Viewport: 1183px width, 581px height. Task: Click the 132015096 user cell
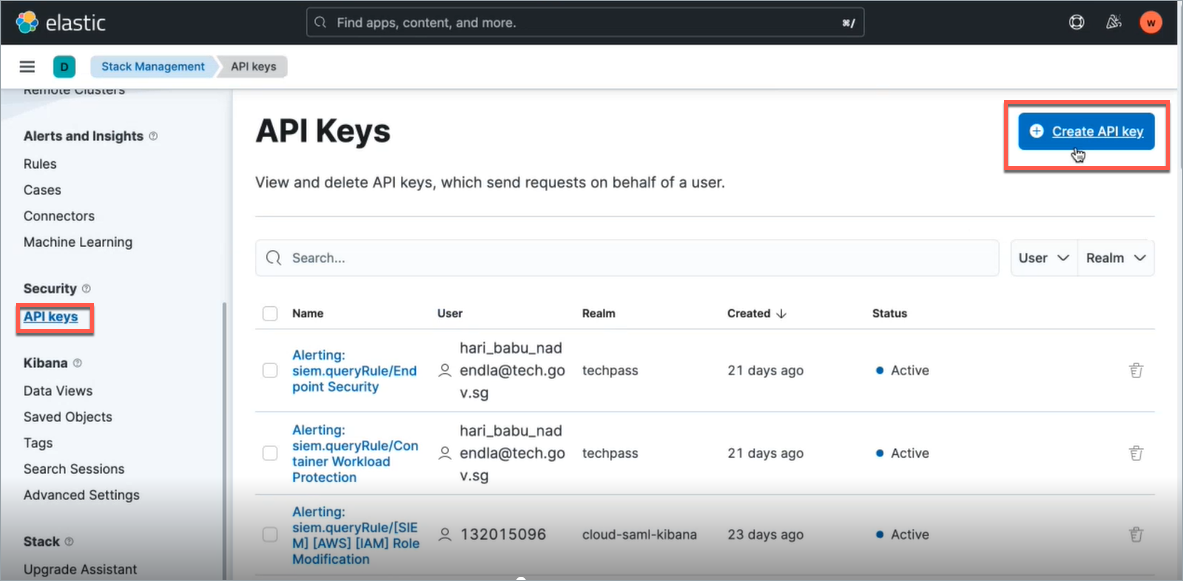(x=503, y=535)
